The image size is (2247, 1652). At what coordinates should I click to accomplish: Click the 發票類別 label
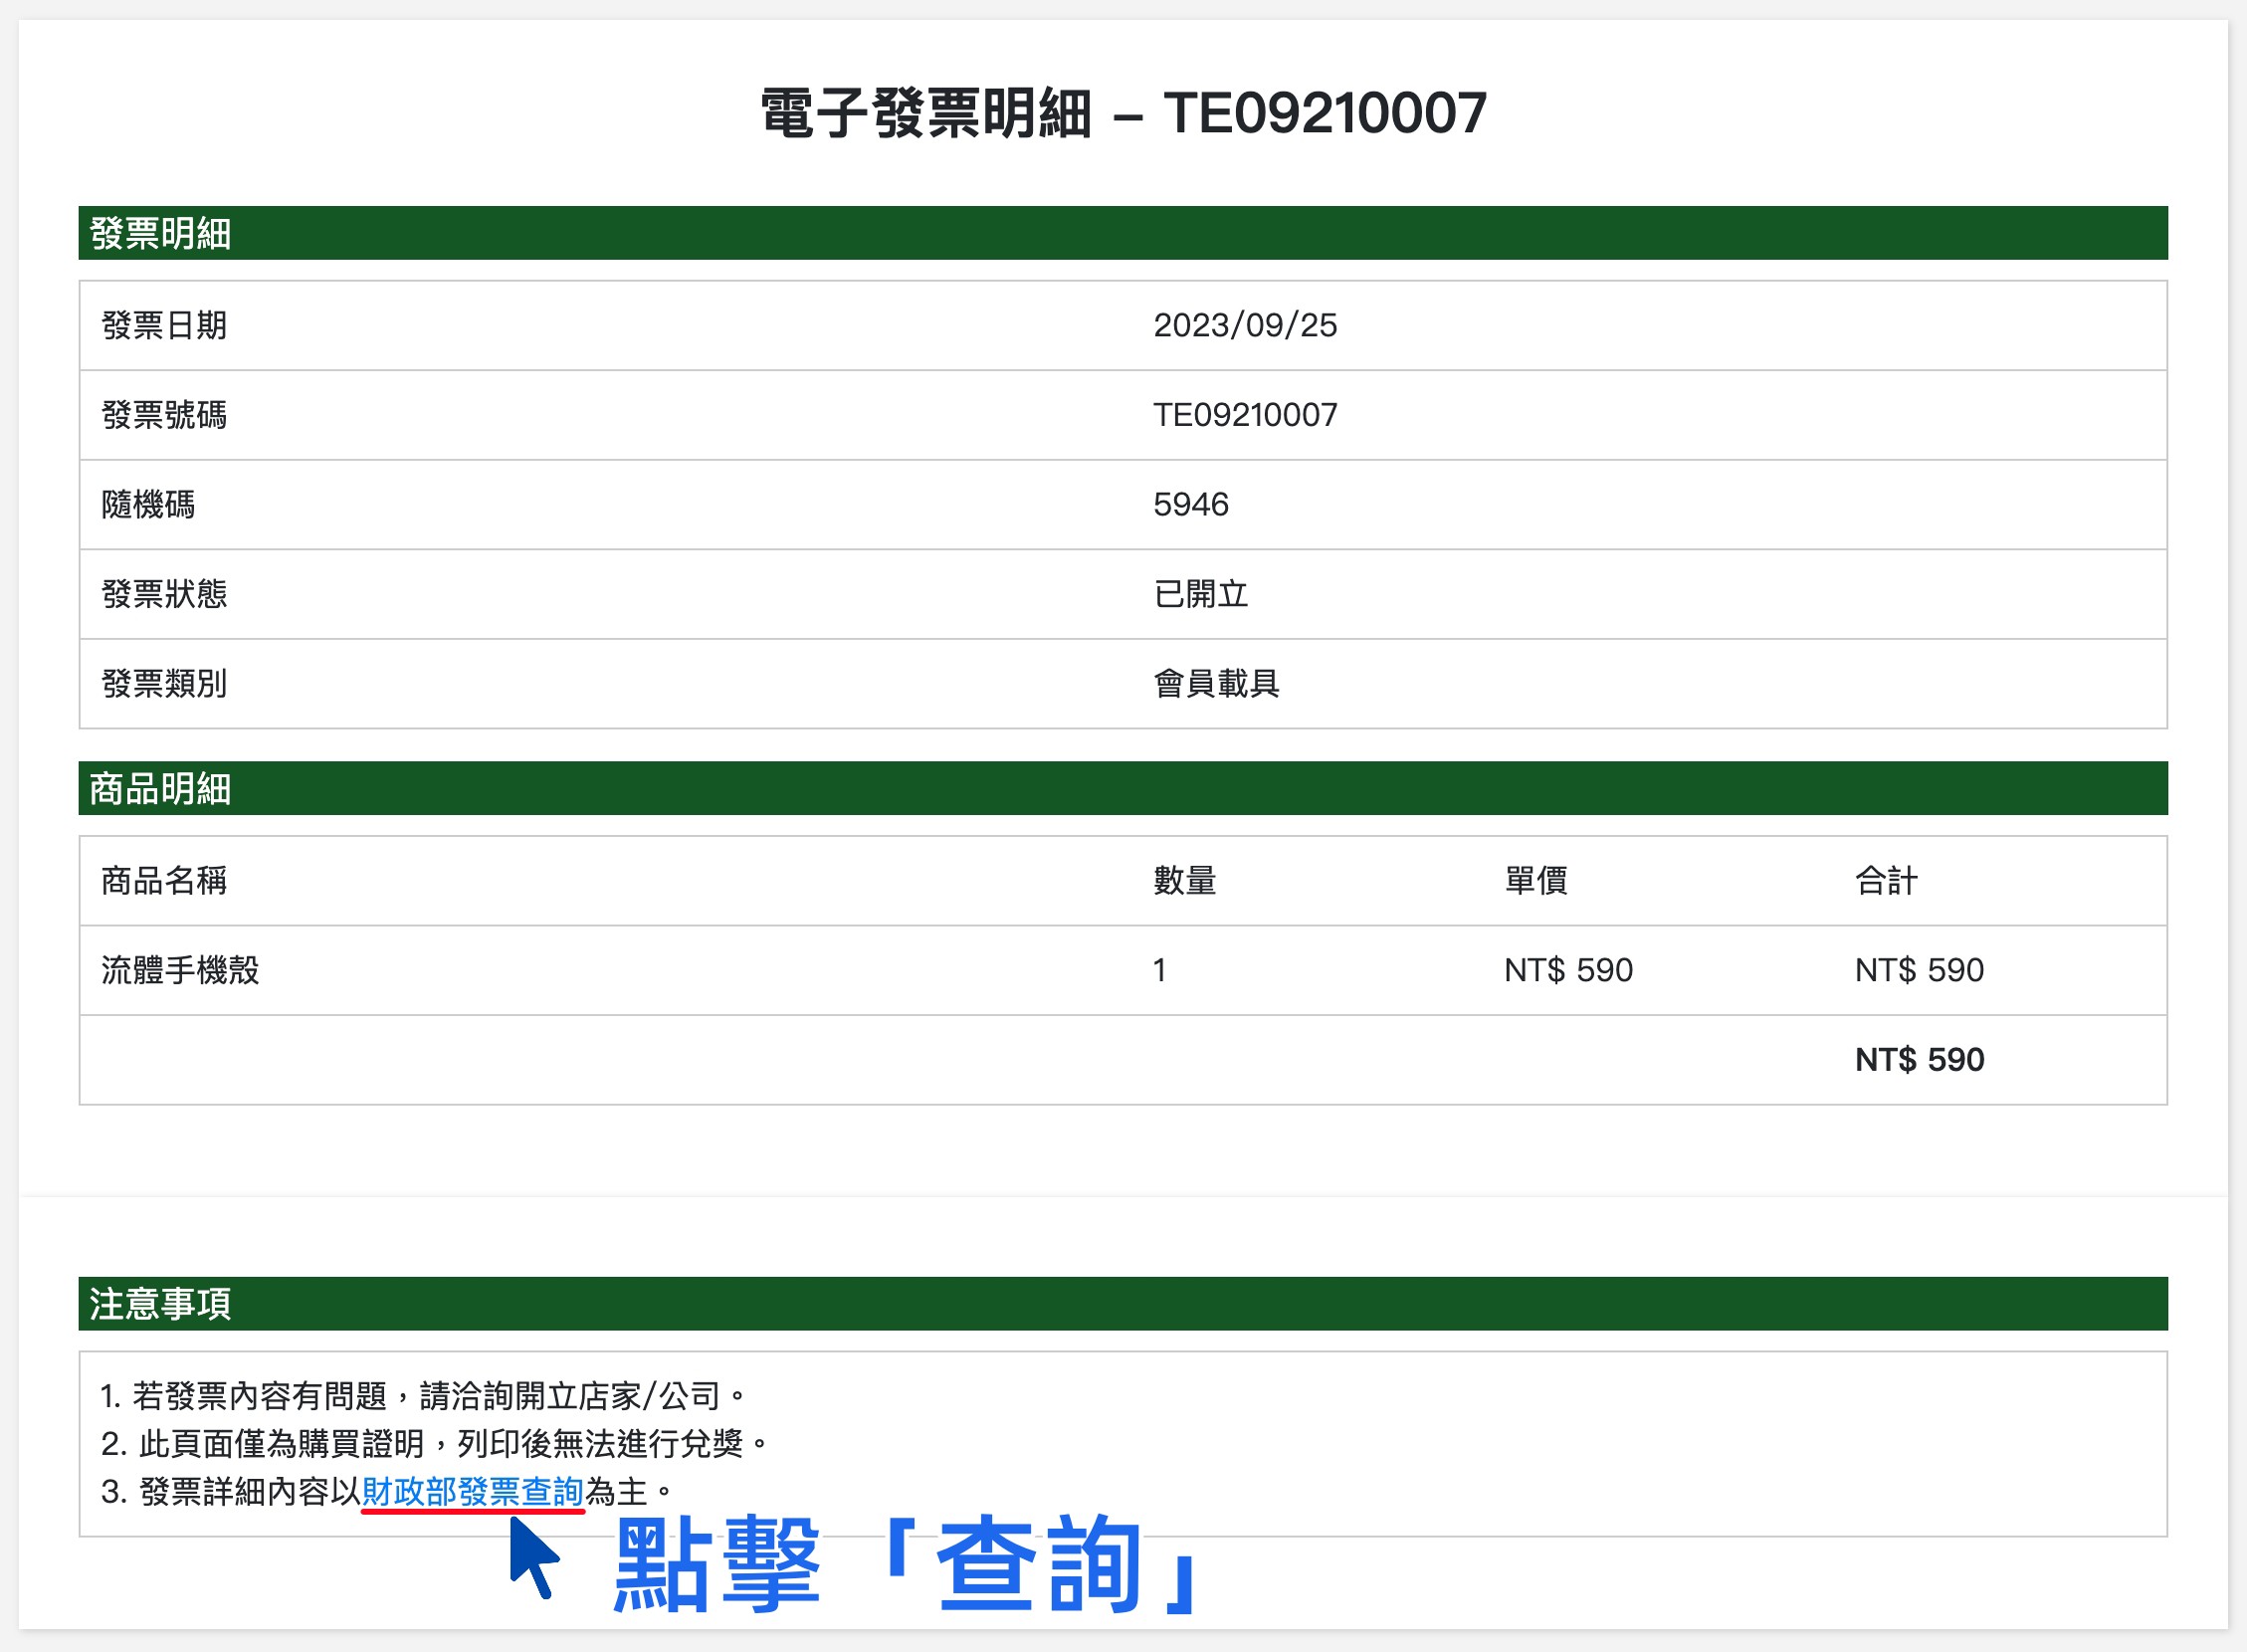coord(164,684)
